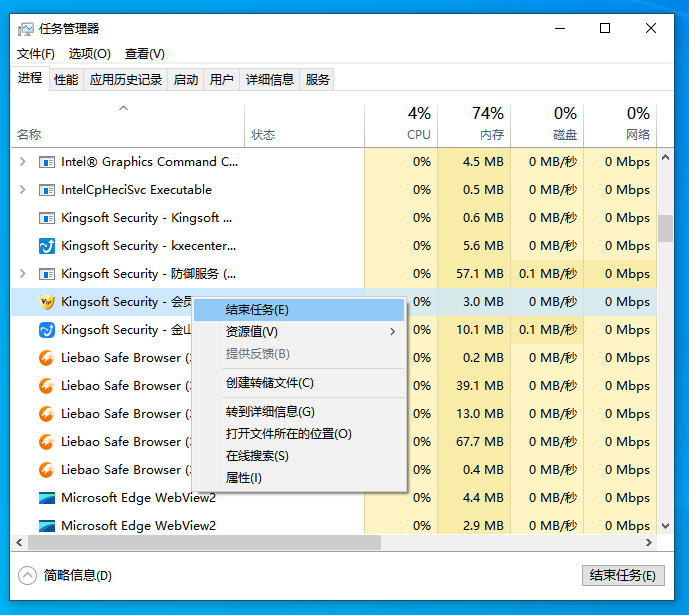Click the VIP shield icon of Kingsoft Security 会员

(x=47, y=302)
